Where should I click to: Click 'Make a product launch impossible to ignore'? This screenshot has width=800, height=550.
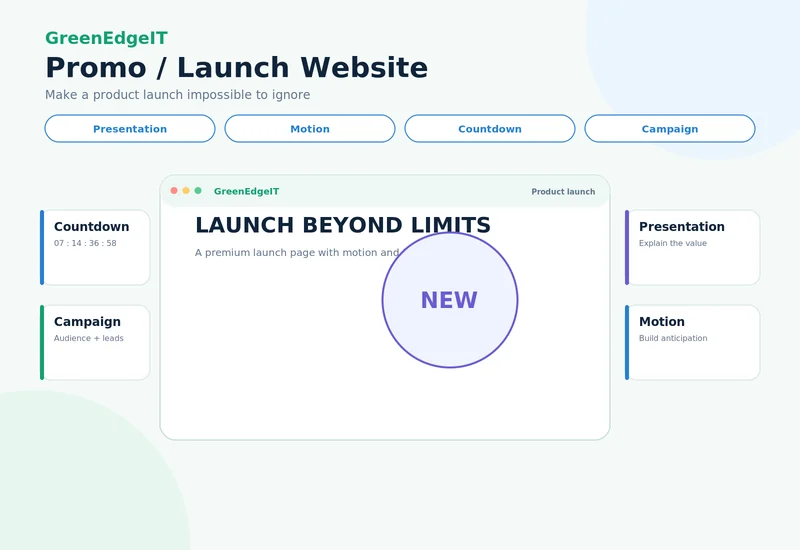[x=178, y=95]
